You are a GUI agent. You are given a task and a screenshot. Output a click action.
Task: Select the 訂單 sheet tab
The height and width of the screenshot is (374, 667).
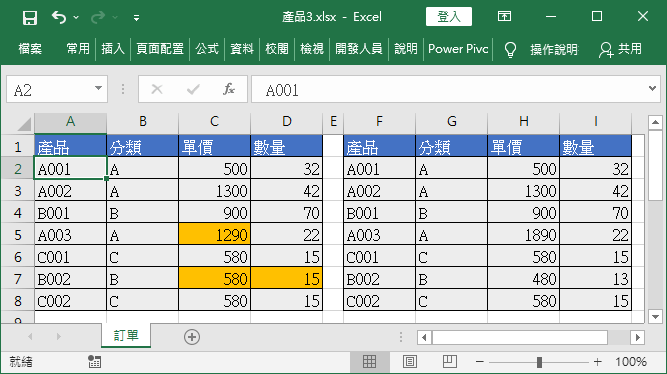[x=126, y=335]
